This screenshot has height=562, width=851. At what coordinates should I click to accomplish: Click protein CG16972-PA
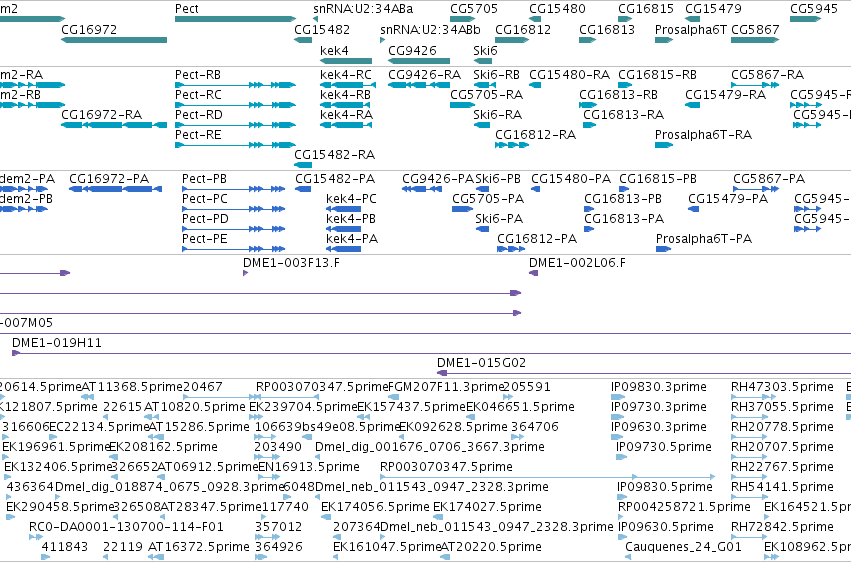(116, 189)
